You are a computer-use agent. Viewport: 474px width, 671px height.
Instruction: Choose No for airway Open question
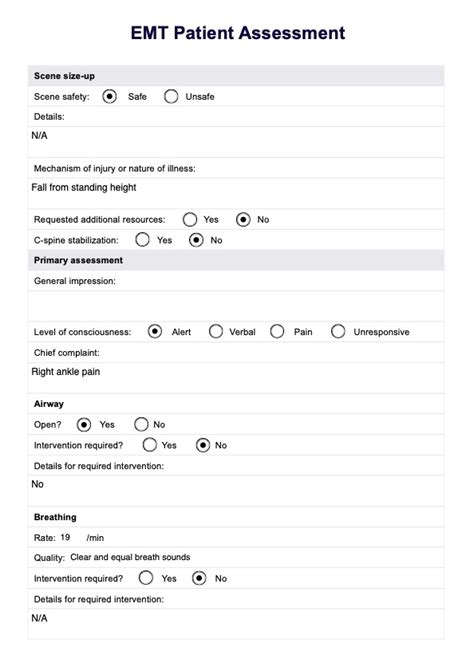pyautogui.click(x=141, y=424)
